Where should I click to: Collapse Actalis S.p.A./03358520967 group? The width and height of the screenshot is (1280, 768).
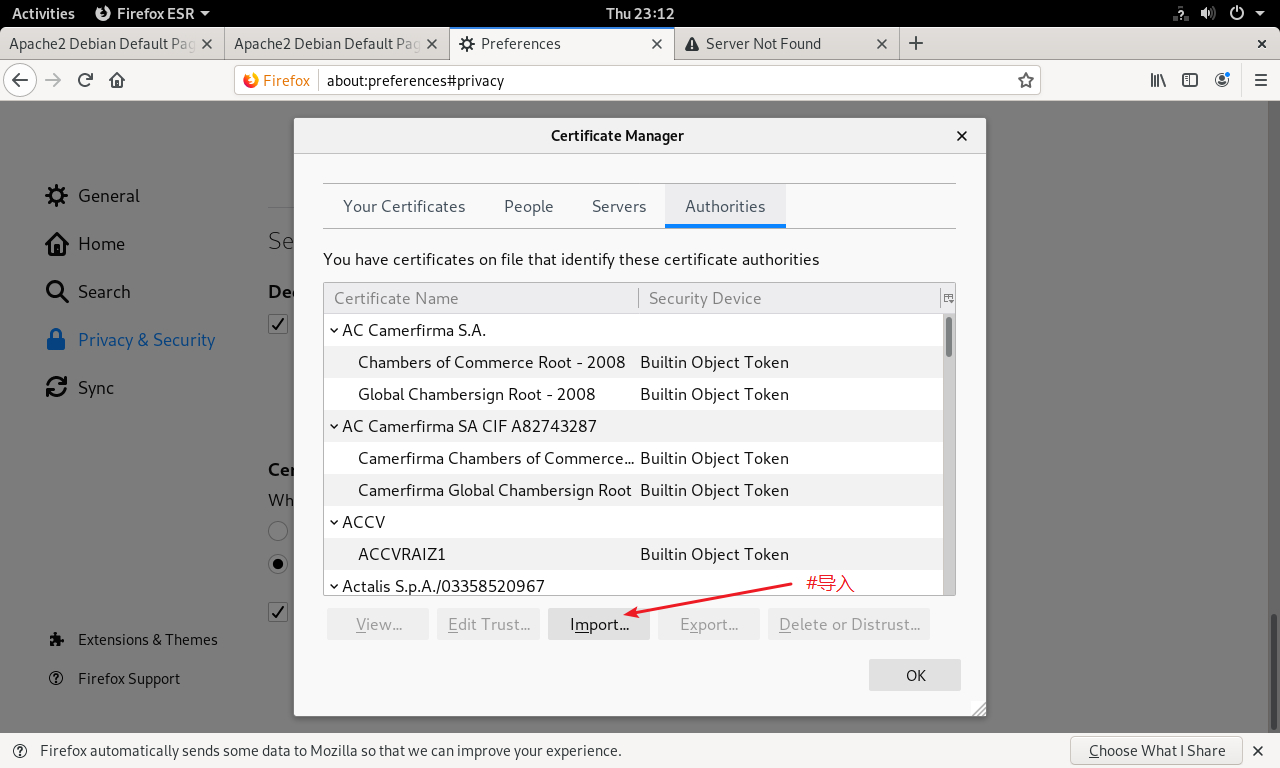click(x=334, y=586)
